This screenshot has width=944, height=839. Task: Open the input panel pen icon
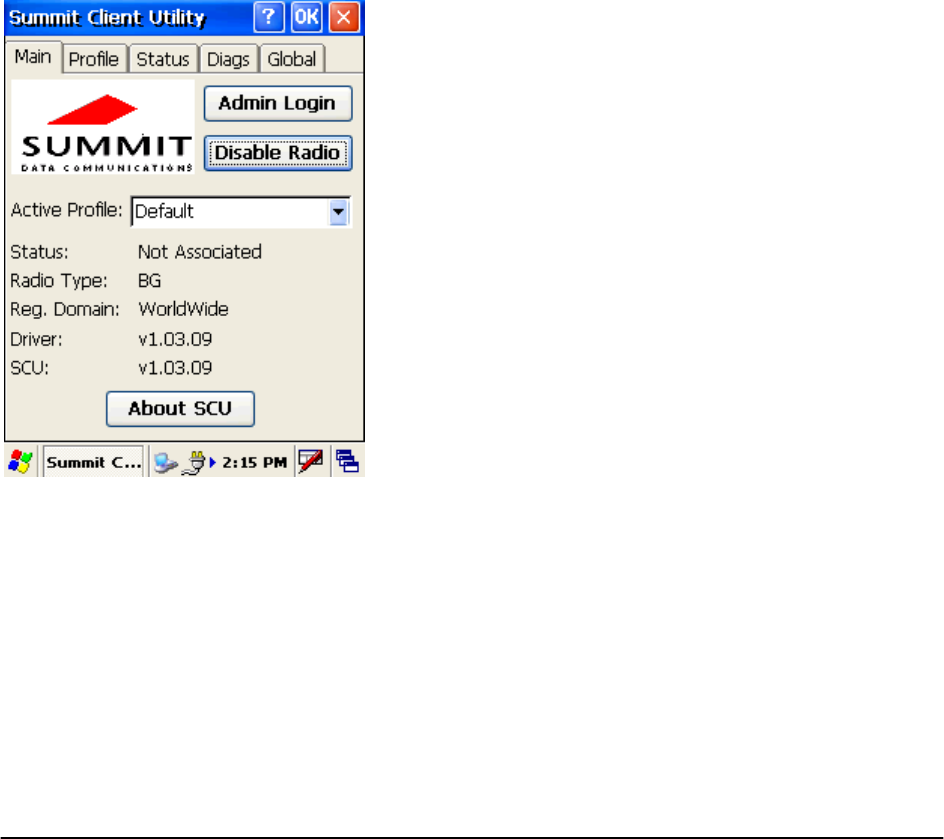pyautogui.click(x=311, y=462)
